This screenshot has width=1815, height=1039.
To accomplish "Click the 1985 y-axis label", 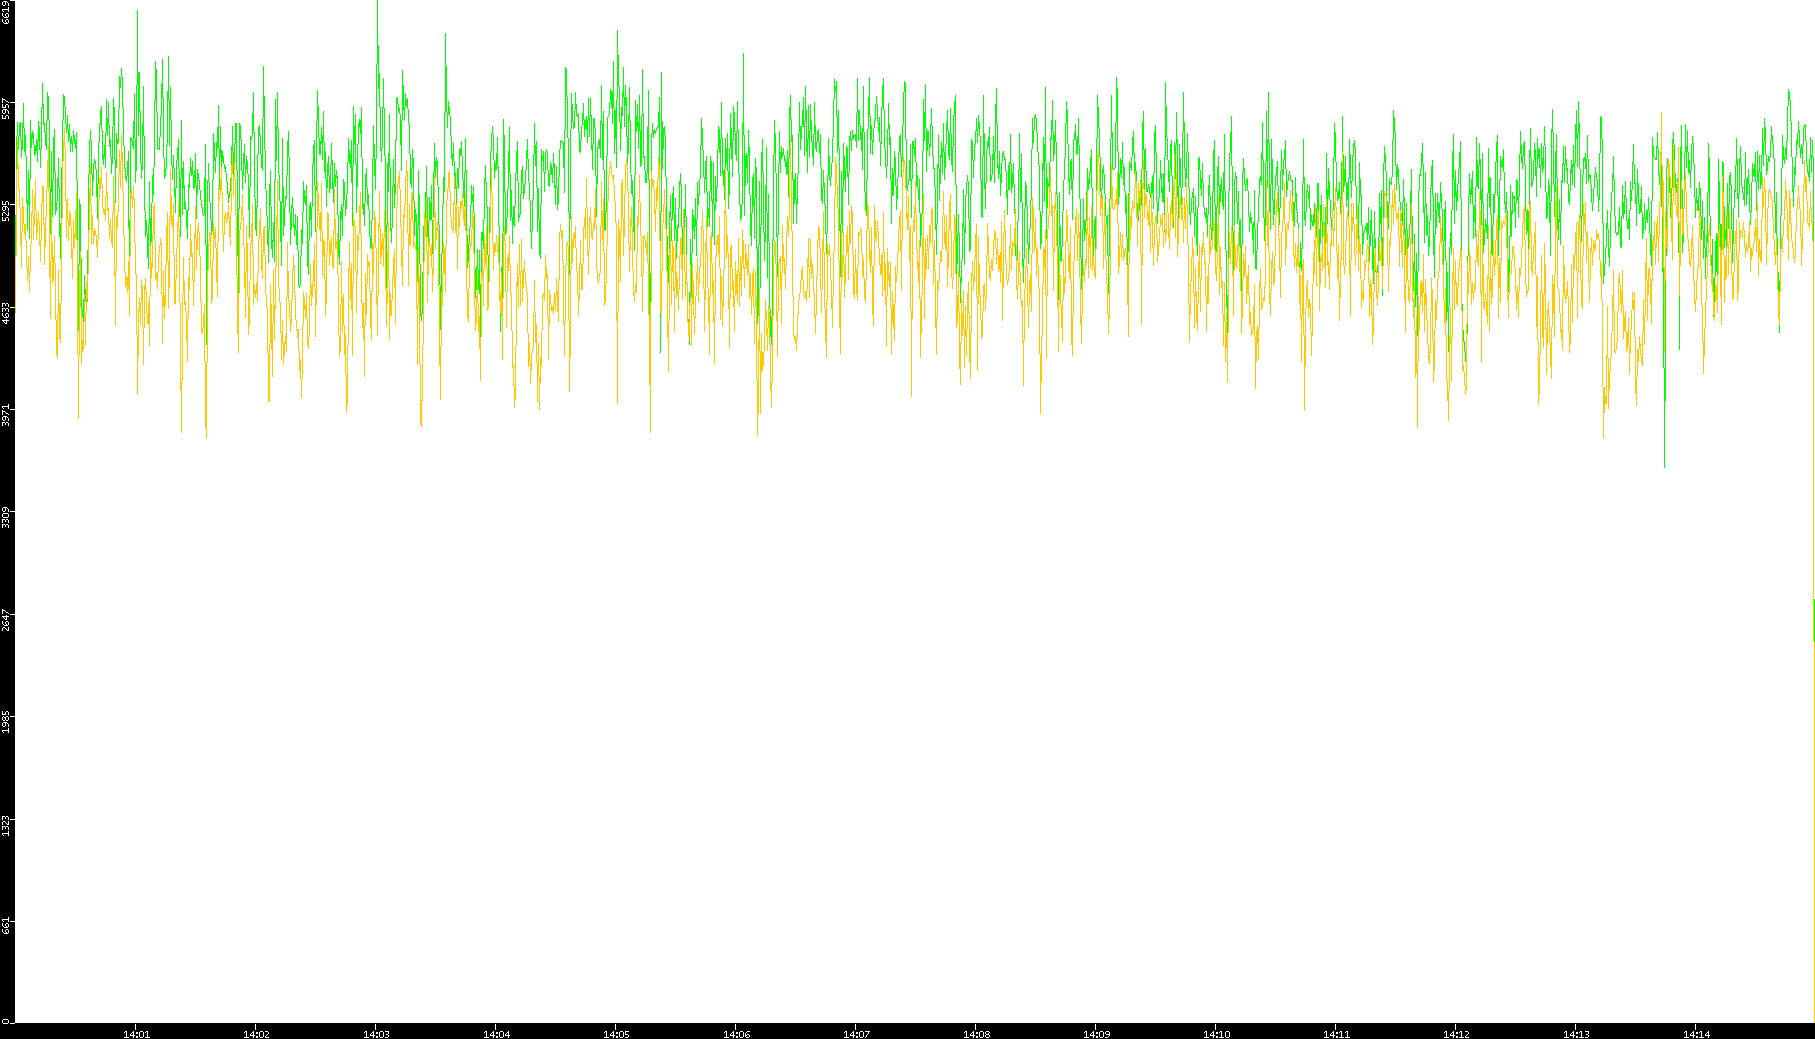I will [x=7, y=721].
